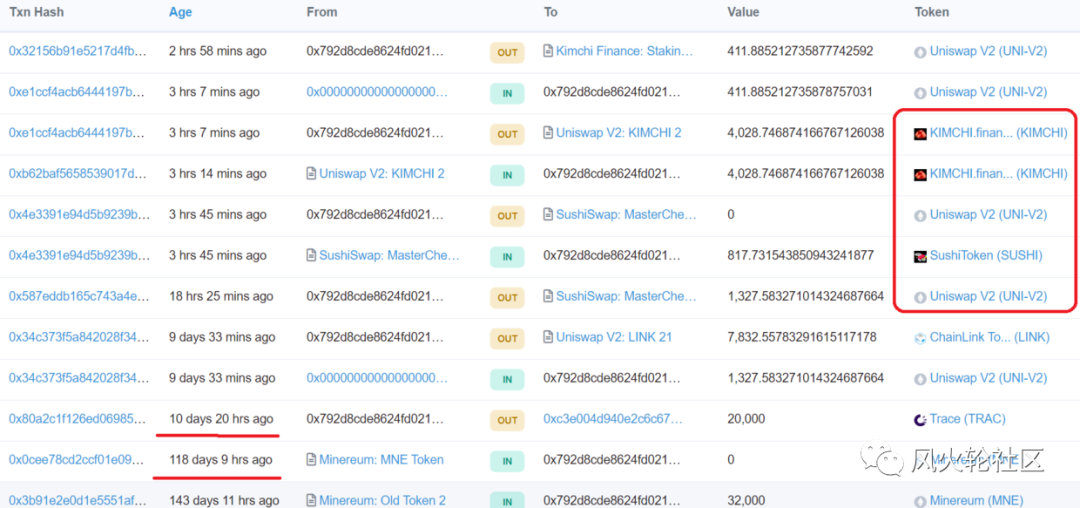Click contract icon before Uniswap V2: KIMCHI 2 in From column
Image resolution: width=1080 pixels, height=508 pixels.
click(x=311, y=173)
